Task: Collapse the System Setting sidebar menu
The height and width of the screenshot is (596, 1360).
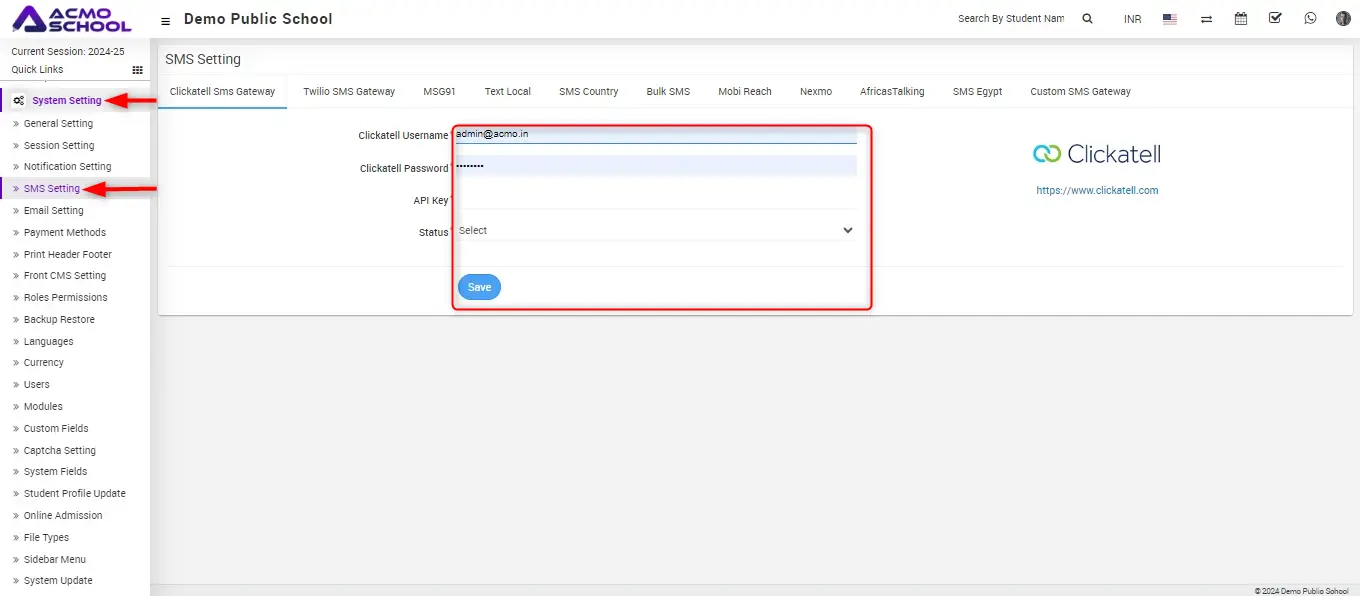Action: tap(66, 100)
